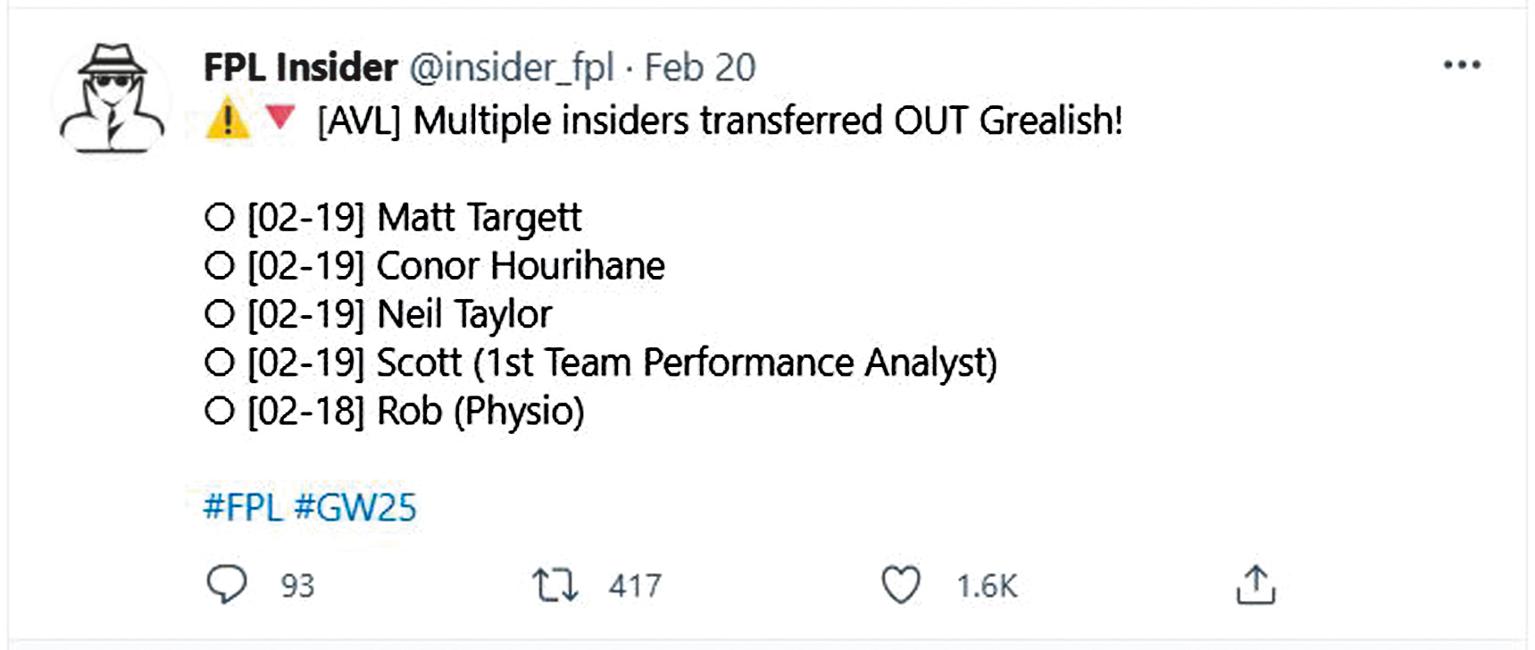The height and width of the screenshot is (650, 1535).
Task: Click the warning triangle emoji
Action: [227, 121]
